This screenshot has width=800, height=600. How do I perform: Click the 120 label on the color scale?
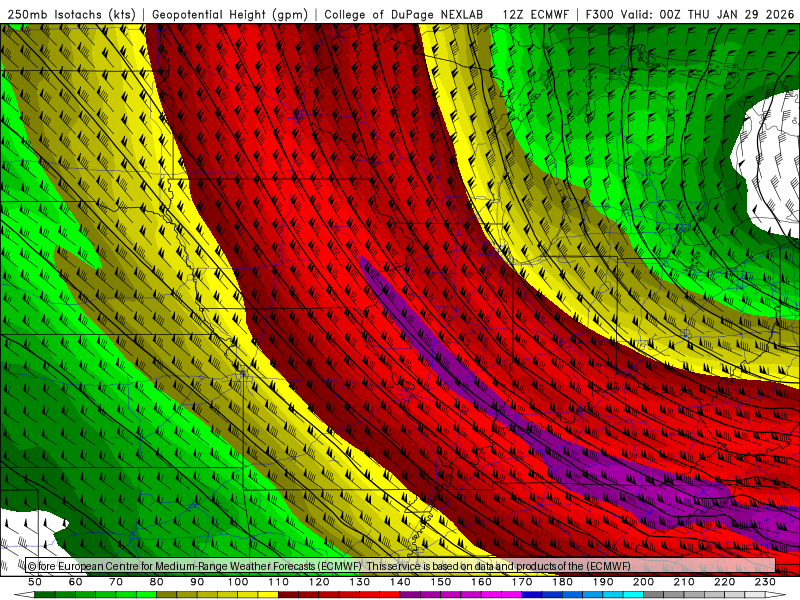[319, 582]
